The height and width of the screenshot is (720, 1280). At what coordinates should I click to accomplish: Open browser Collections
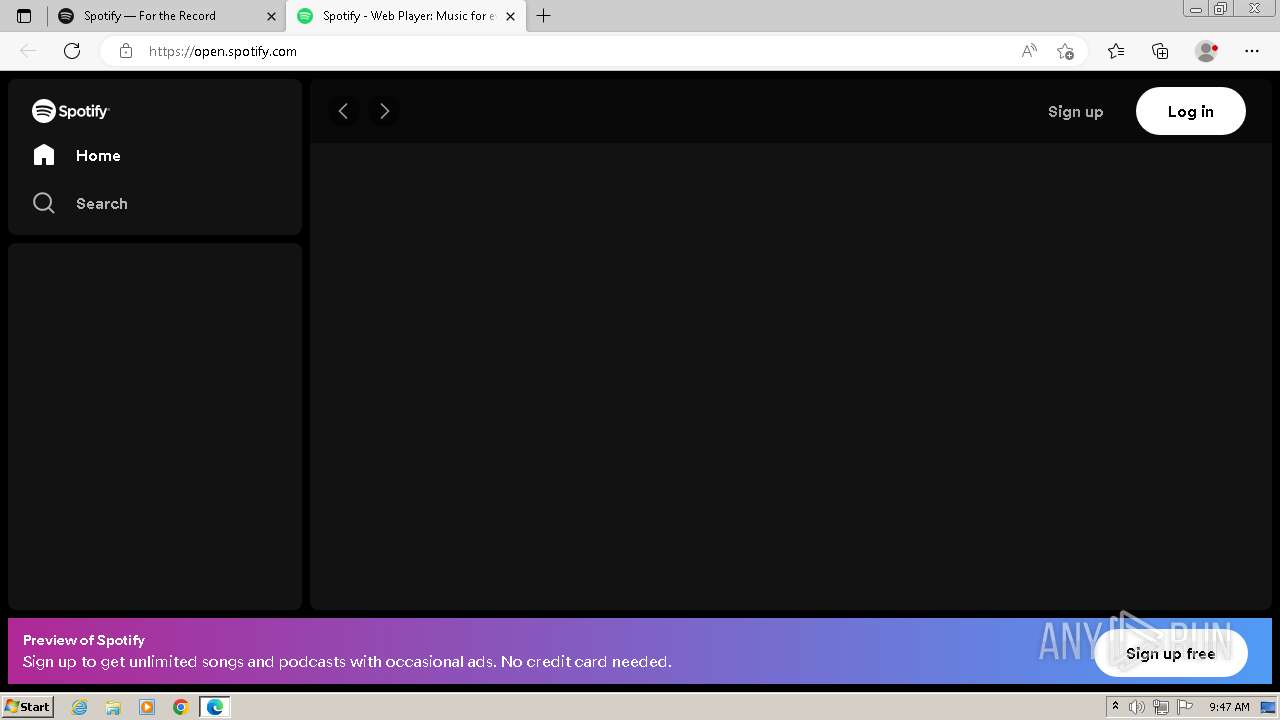[x=1160, y=51]
